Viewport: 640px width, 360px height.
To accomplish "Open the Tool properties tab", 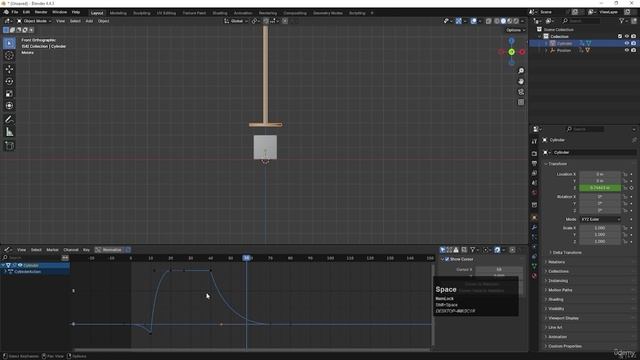I will 534,141.
